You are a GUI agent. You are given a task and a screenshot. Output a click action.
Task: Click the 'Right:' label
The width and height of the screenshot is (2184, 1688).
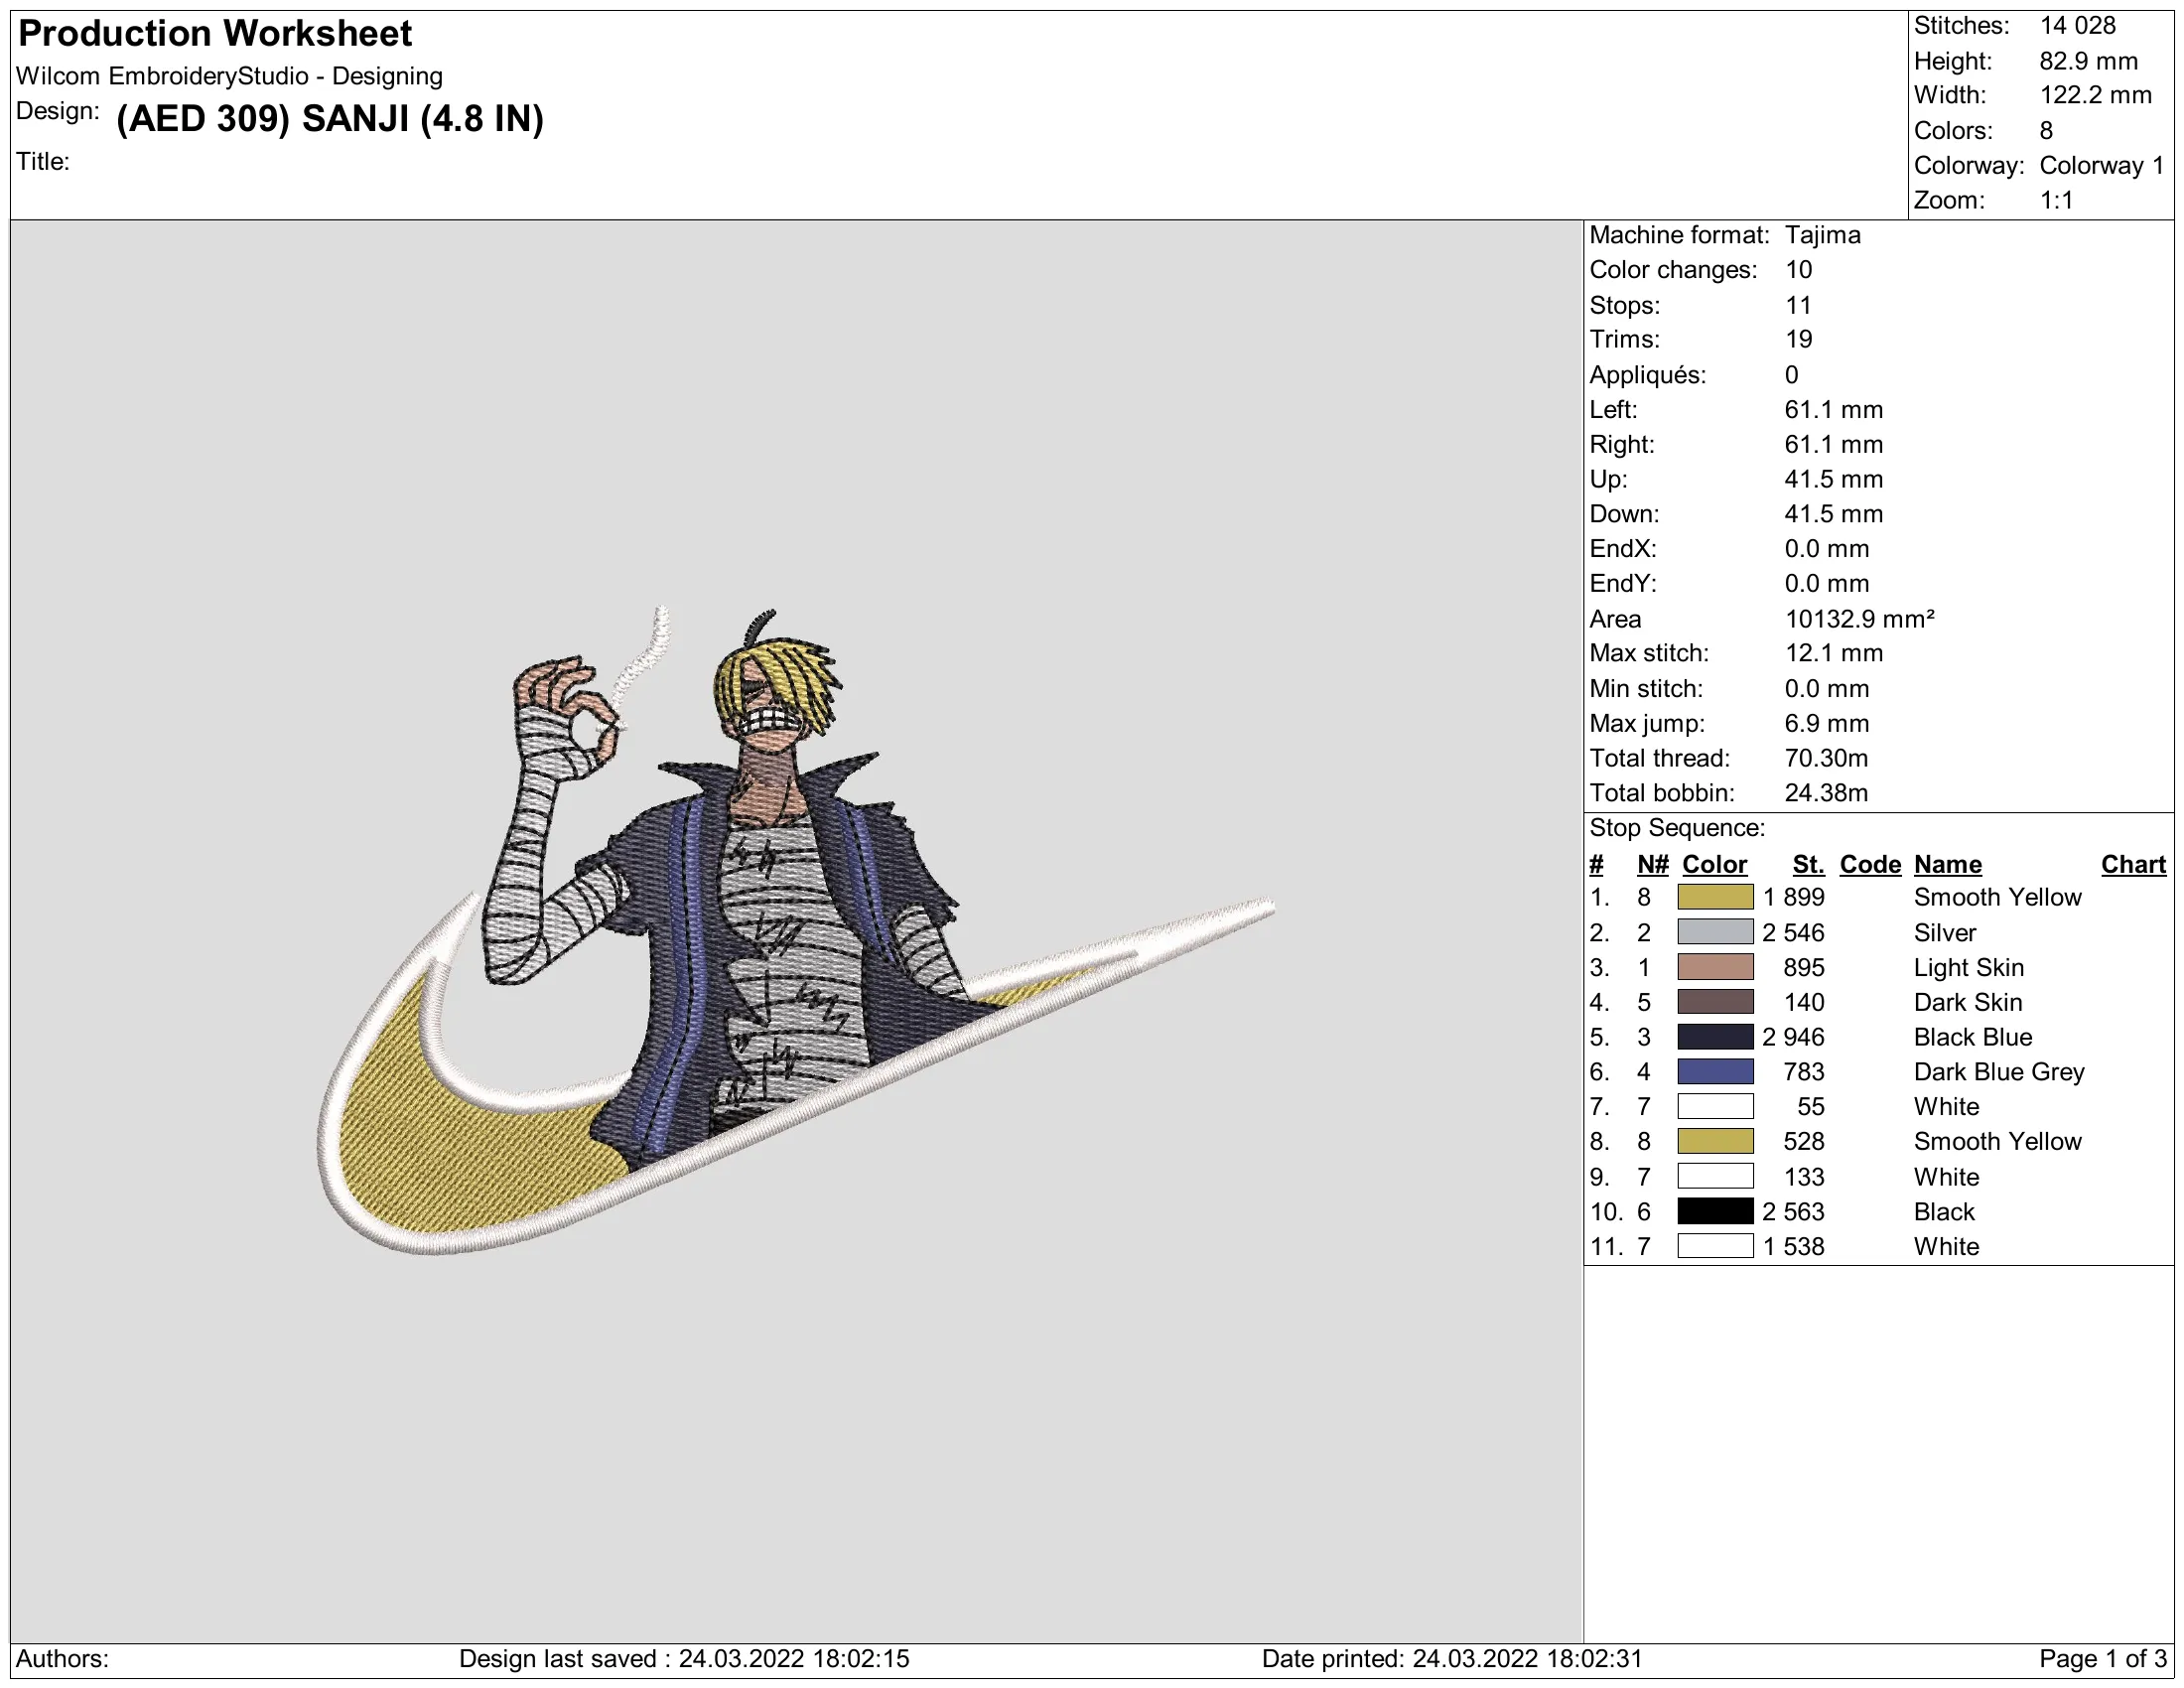click(1622, 445)
